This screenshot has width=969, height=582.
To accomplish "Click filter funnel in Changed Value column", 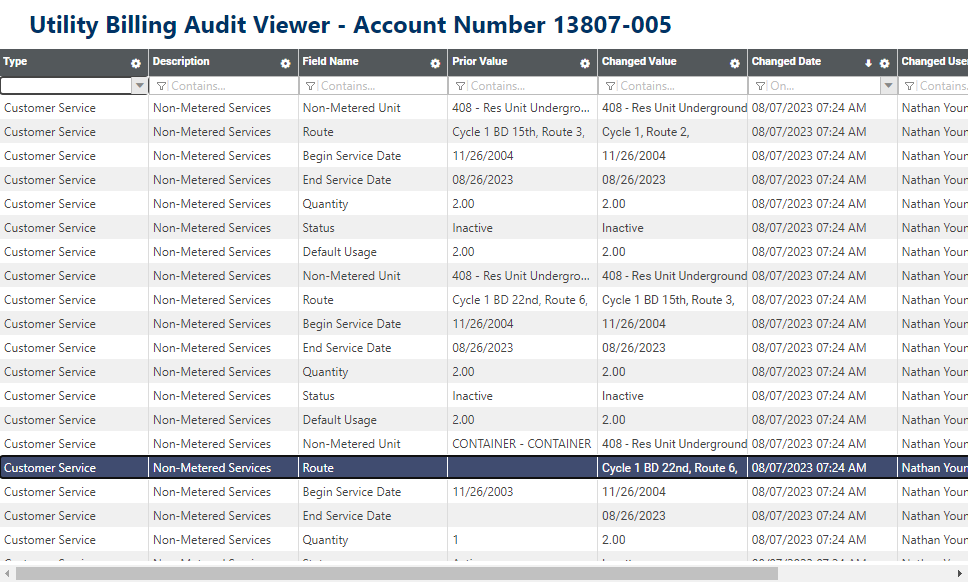I will click(610, 86).
